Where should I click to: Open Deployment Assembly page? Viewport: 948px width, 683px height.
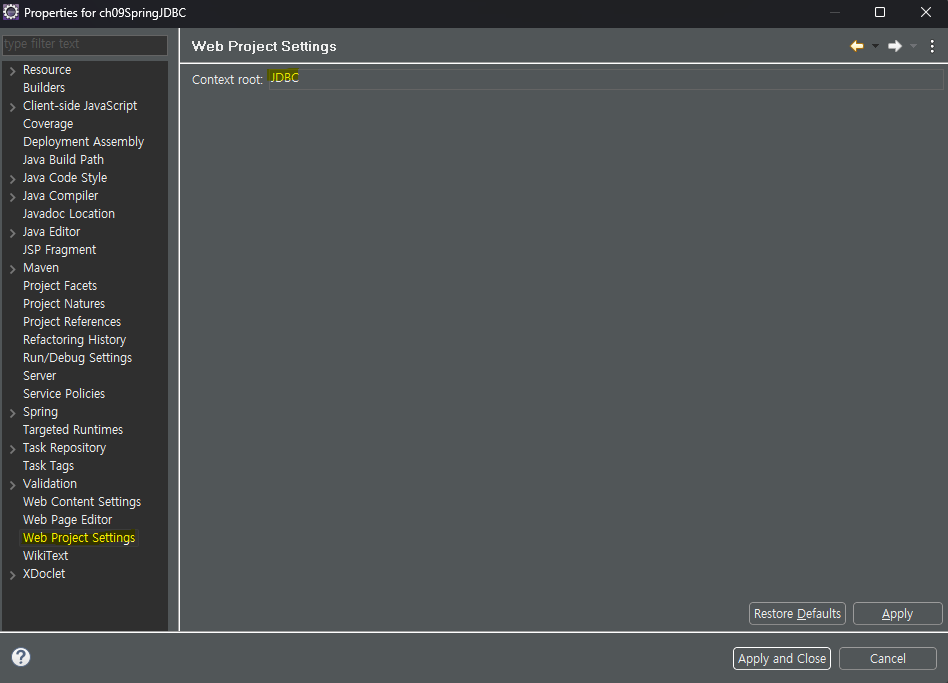83,141
